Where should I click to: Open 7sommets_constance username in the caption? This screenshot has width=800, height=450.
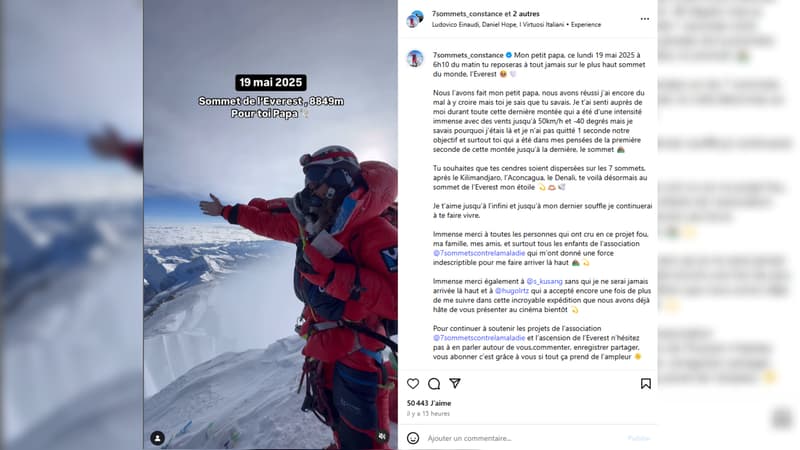pos(468,55)
